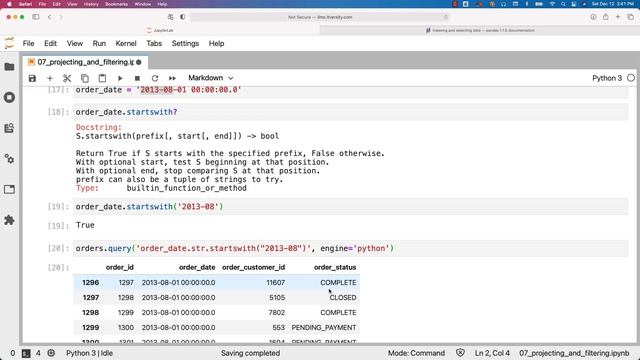Click the 'Python 3 | Idle' status bar text
The height and width of the screenshot is (360, 640).
89,353
